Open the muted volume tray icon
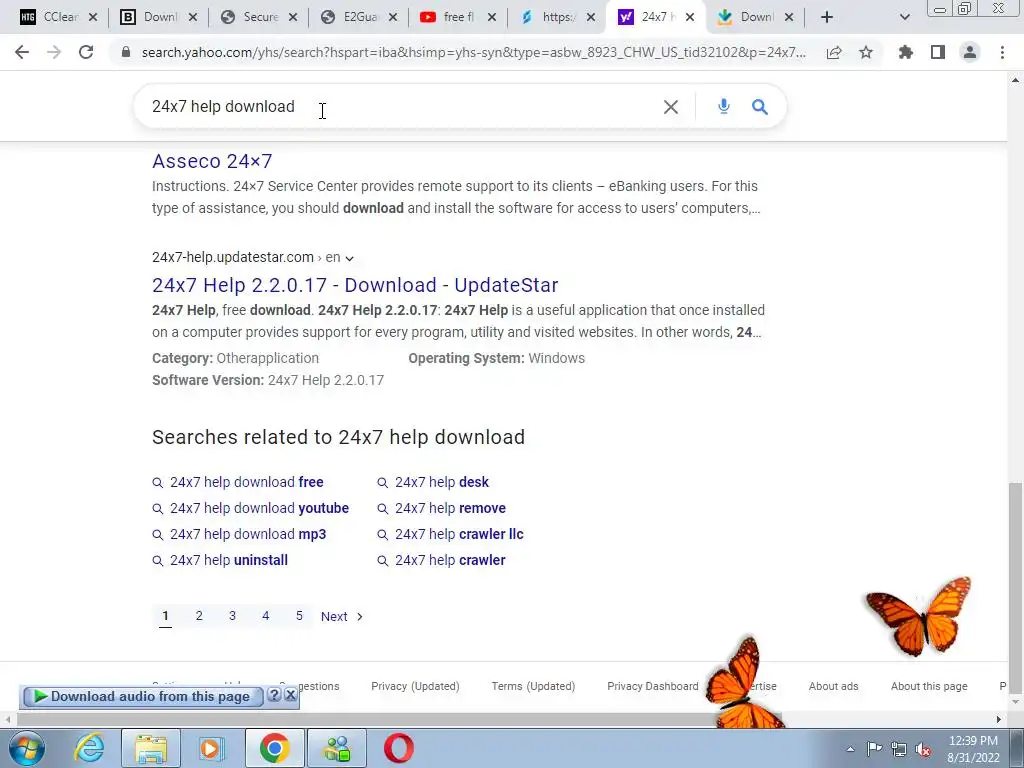The width and height of the screenshot is (1024, 768). (x=923, y=749)
